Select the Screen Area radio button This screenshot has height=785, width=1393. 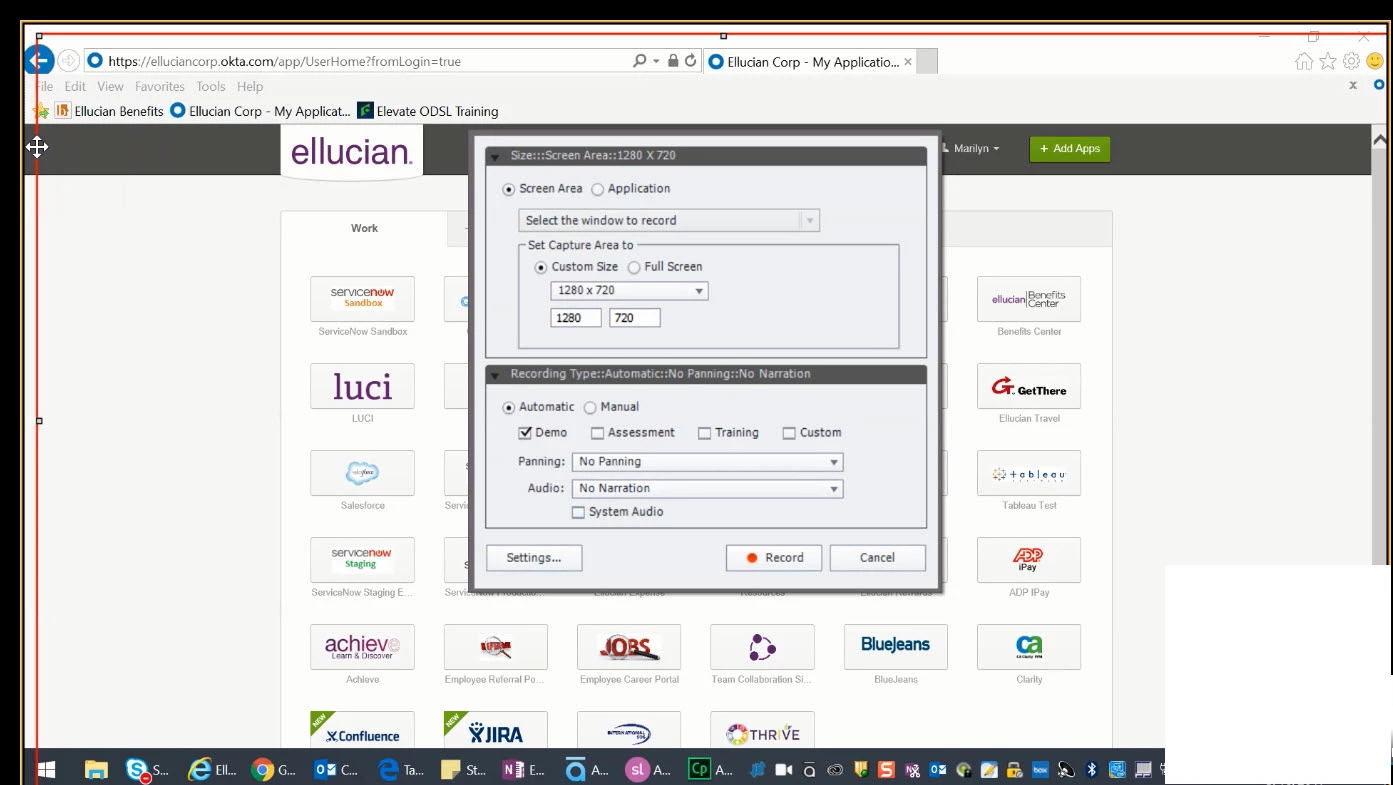[509, 189]
